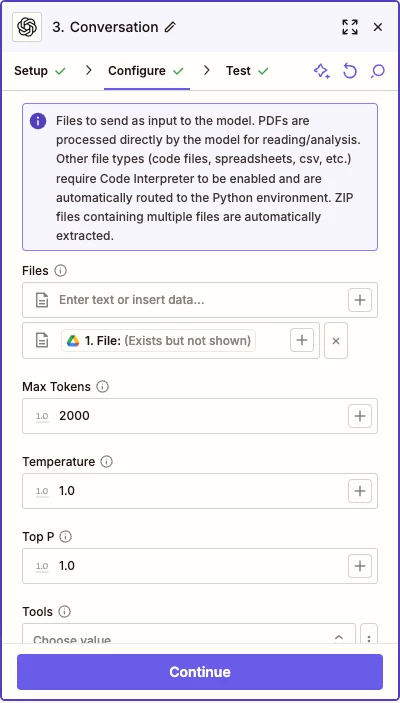Open the search magnifier icon

pos(378,71)
